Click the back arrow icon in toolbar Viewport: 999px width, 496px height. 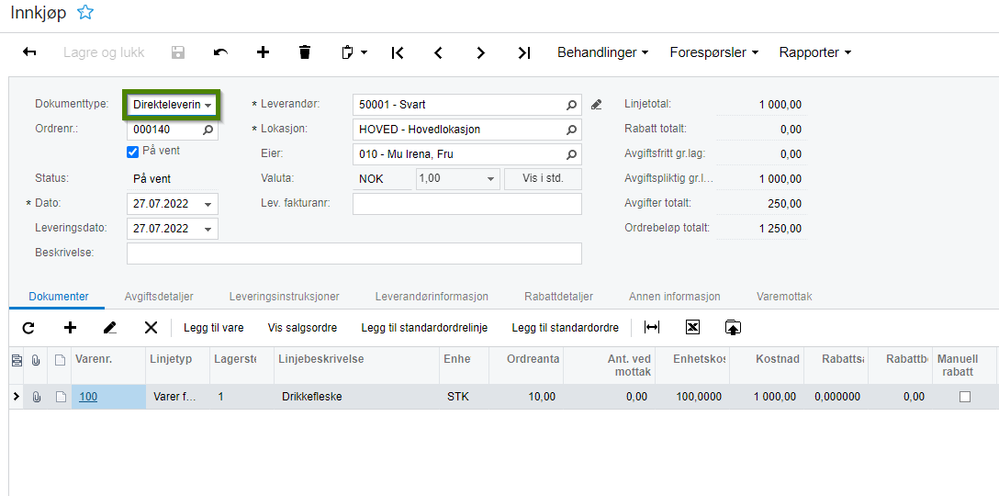[x=29, y=52]
